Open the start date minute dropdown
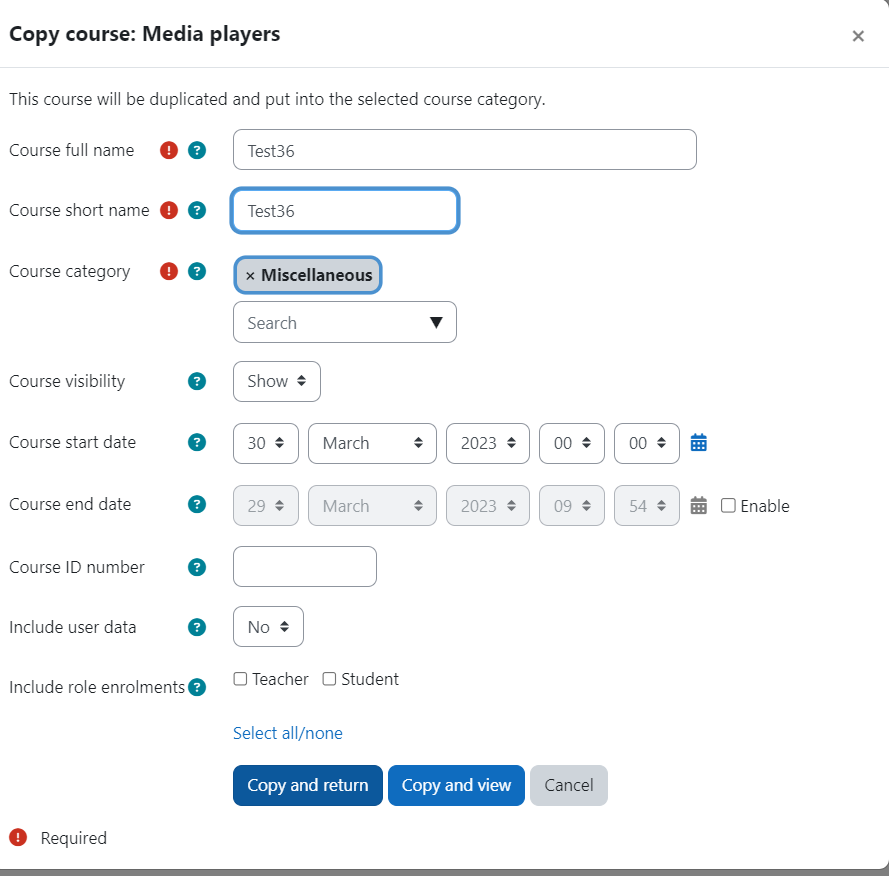889x876 pixels. pos(646,443)
